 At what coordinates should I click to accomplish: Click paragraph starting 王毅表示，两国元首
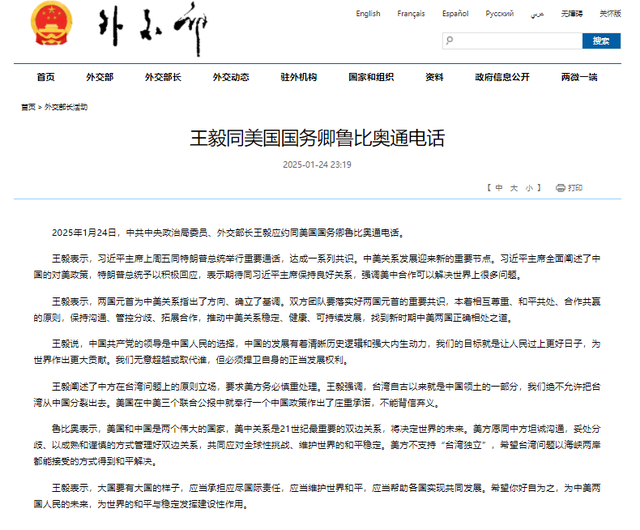pos(317,310)
